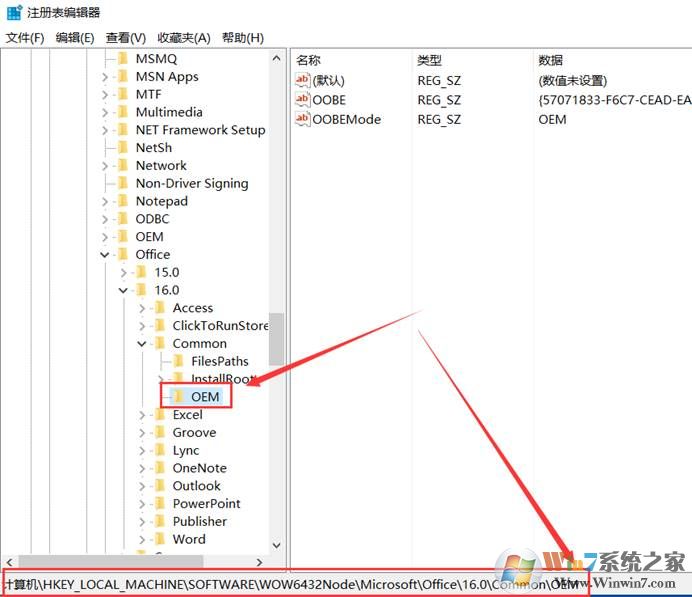The image size is (692, 597).
Task: Click the ODBC folder icon
Action: [123, 218]
